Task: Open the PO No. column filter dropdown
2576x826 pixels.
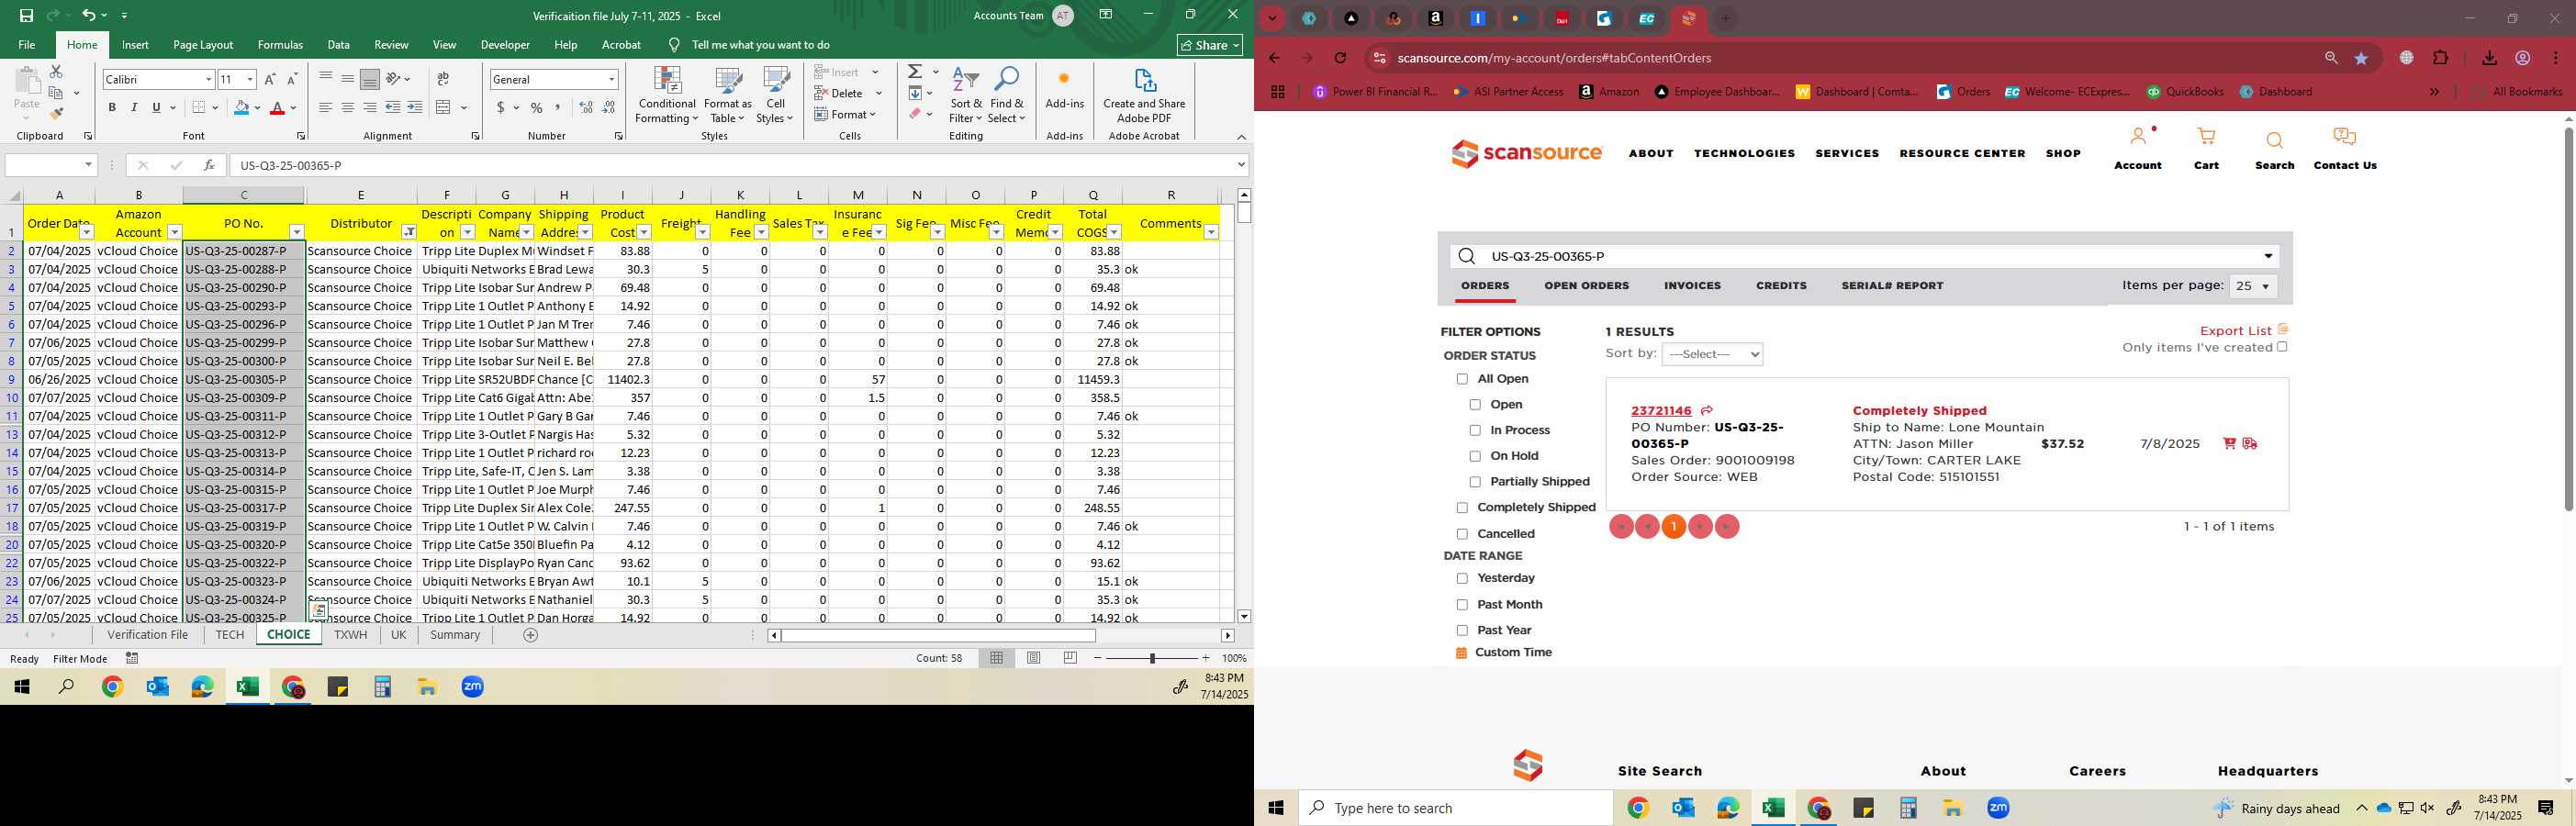Action: [x=296, y=232]
